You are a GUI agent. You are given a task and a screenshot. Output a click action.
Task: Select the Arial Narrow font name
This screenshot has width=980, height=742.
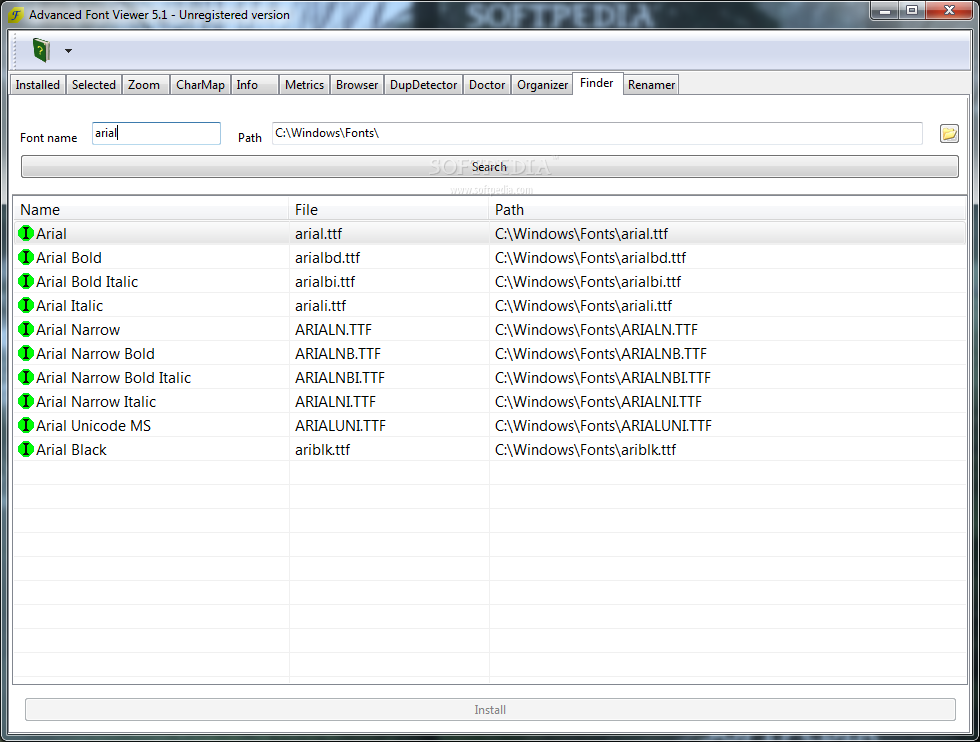point(78,329)
